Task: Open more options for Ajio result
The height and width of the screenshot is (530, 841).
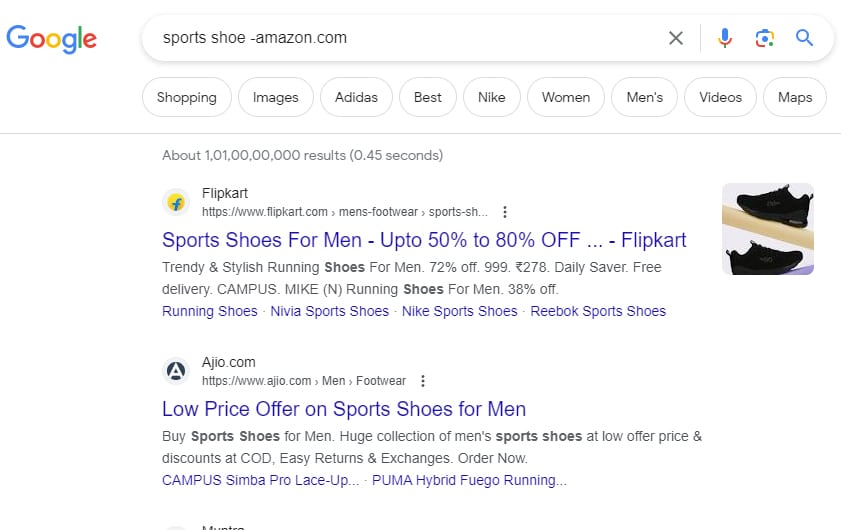Action: (x=423, y=381)
